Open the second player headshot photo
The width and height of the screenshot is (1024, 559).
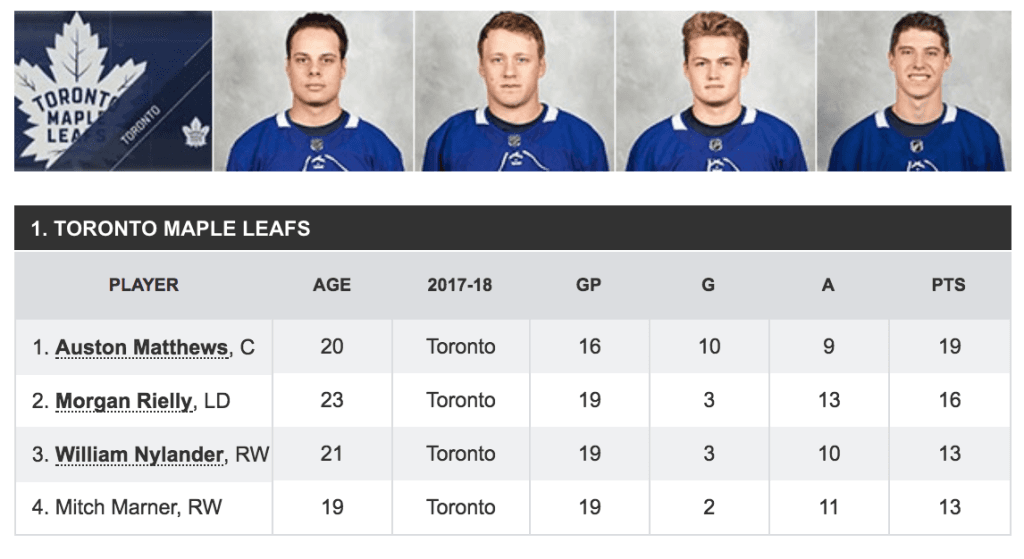(x=515, y=91)
